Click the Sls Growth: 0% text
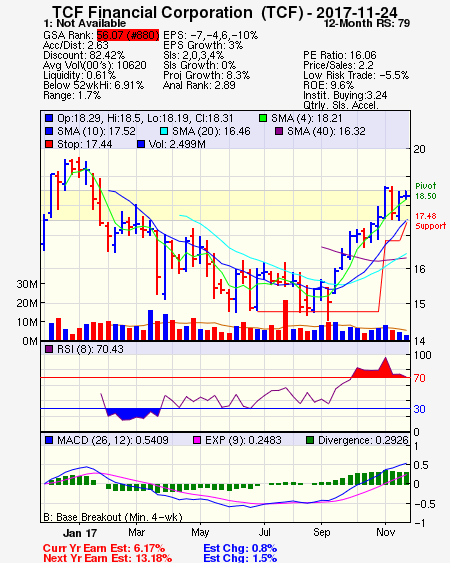Viewport: 450px width, 563px height. tap(199, 65)
